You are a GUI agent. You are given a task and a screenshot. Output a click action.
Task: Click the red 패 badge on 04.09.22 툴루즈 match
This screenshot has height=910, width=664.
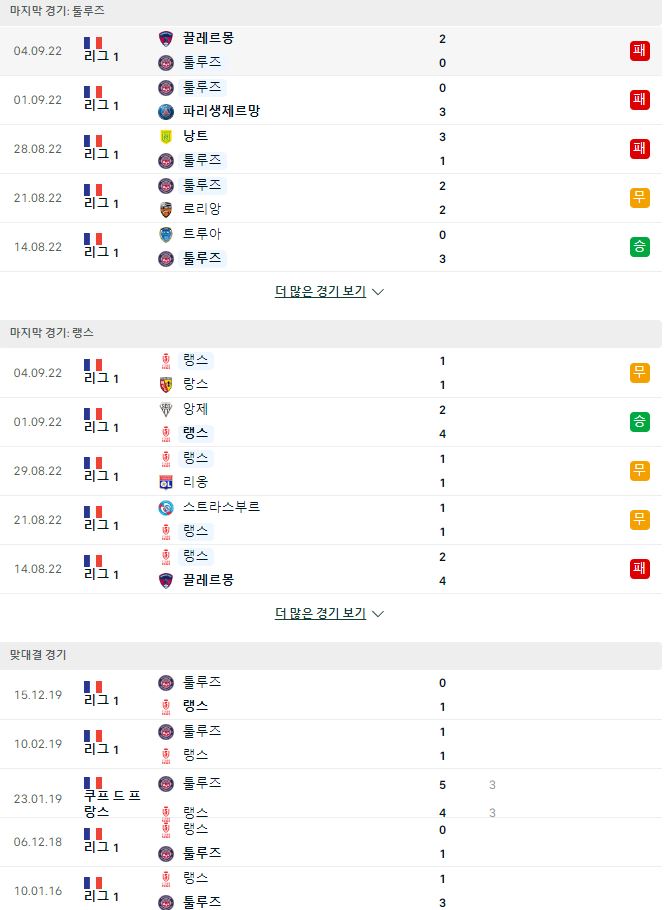pyautogui.click(x=640, y=50)
